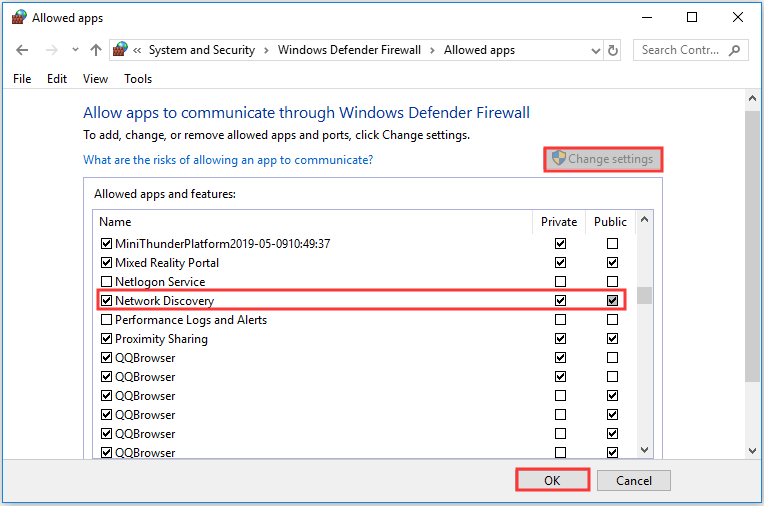Enable Private checkbox for Netlogon Service
Screen dimensions: 764x506
click(560, 281)
